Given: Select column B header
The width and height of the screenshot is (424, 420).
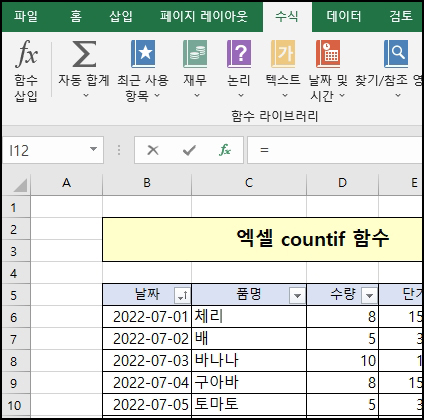Looking at the screenshot, I should [x=147, y=183].
